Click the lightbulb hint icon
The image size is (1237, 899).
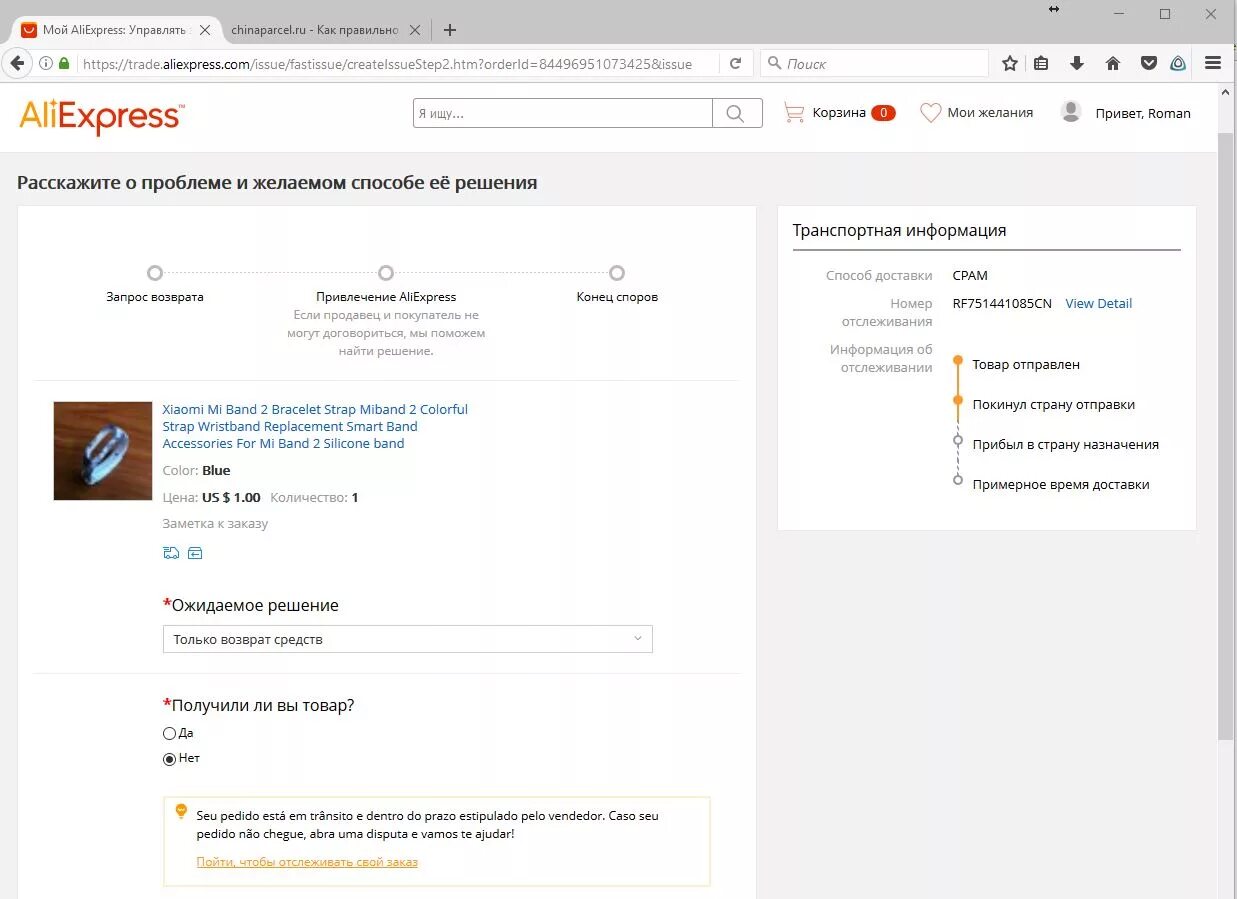181,811
